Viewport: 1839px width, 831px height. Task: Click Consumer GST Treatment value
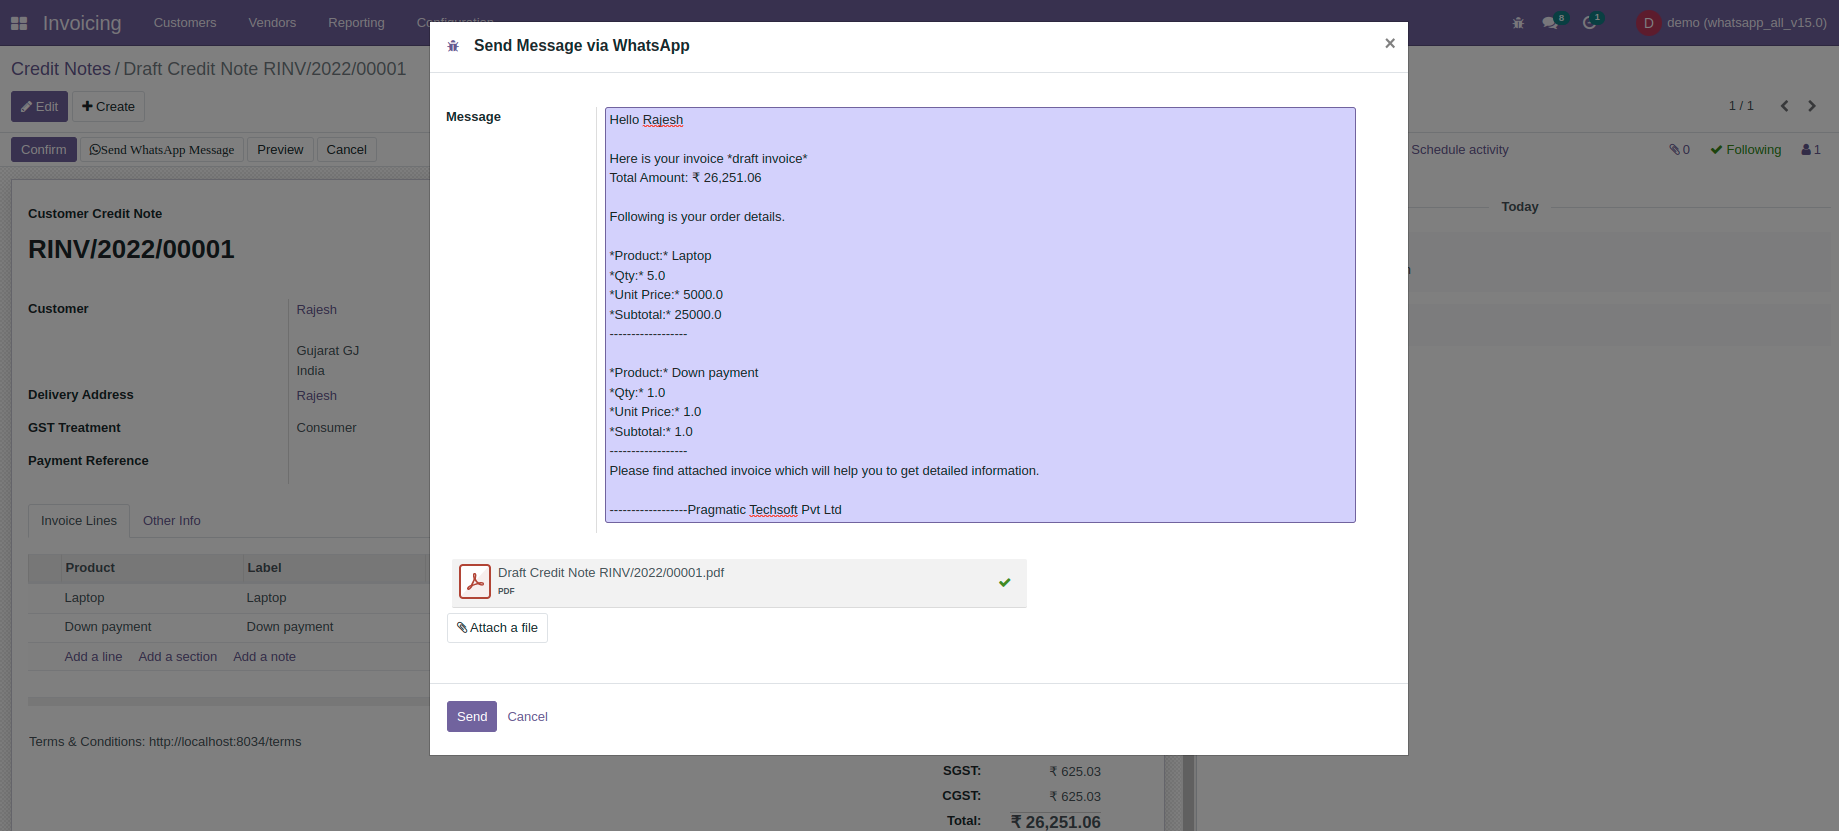click(x=326, y=428)
